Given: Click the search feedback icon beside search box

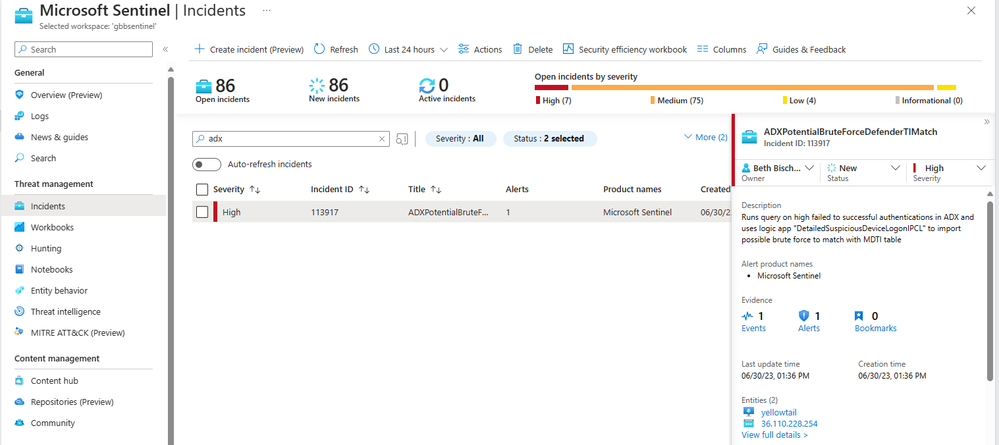Looking at the screenshot, I should [401, 139].
